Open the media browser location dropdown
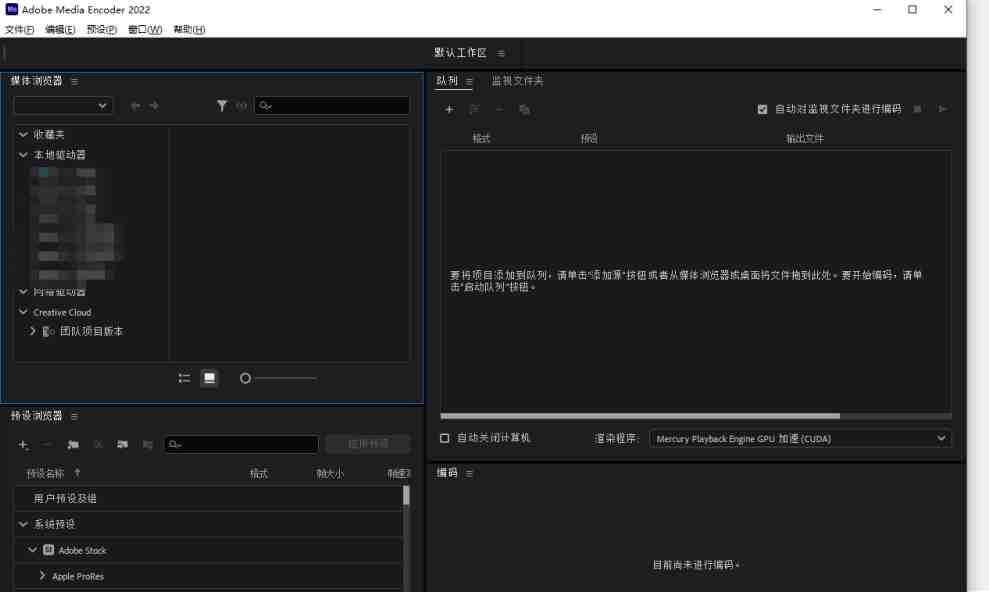The image size is (989, 592). click(x=63, y=105)
